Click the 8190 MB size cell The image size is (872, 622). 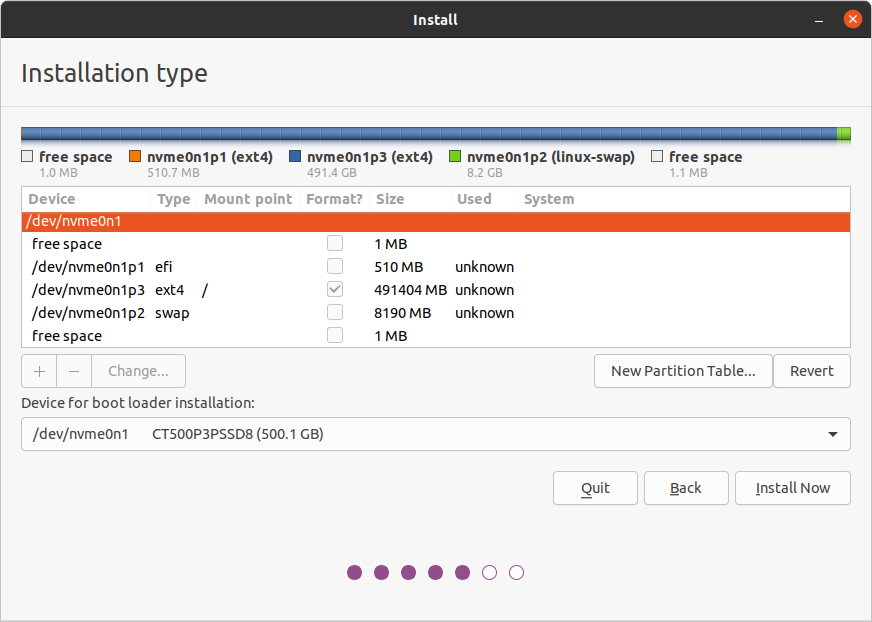click(403, 313)
